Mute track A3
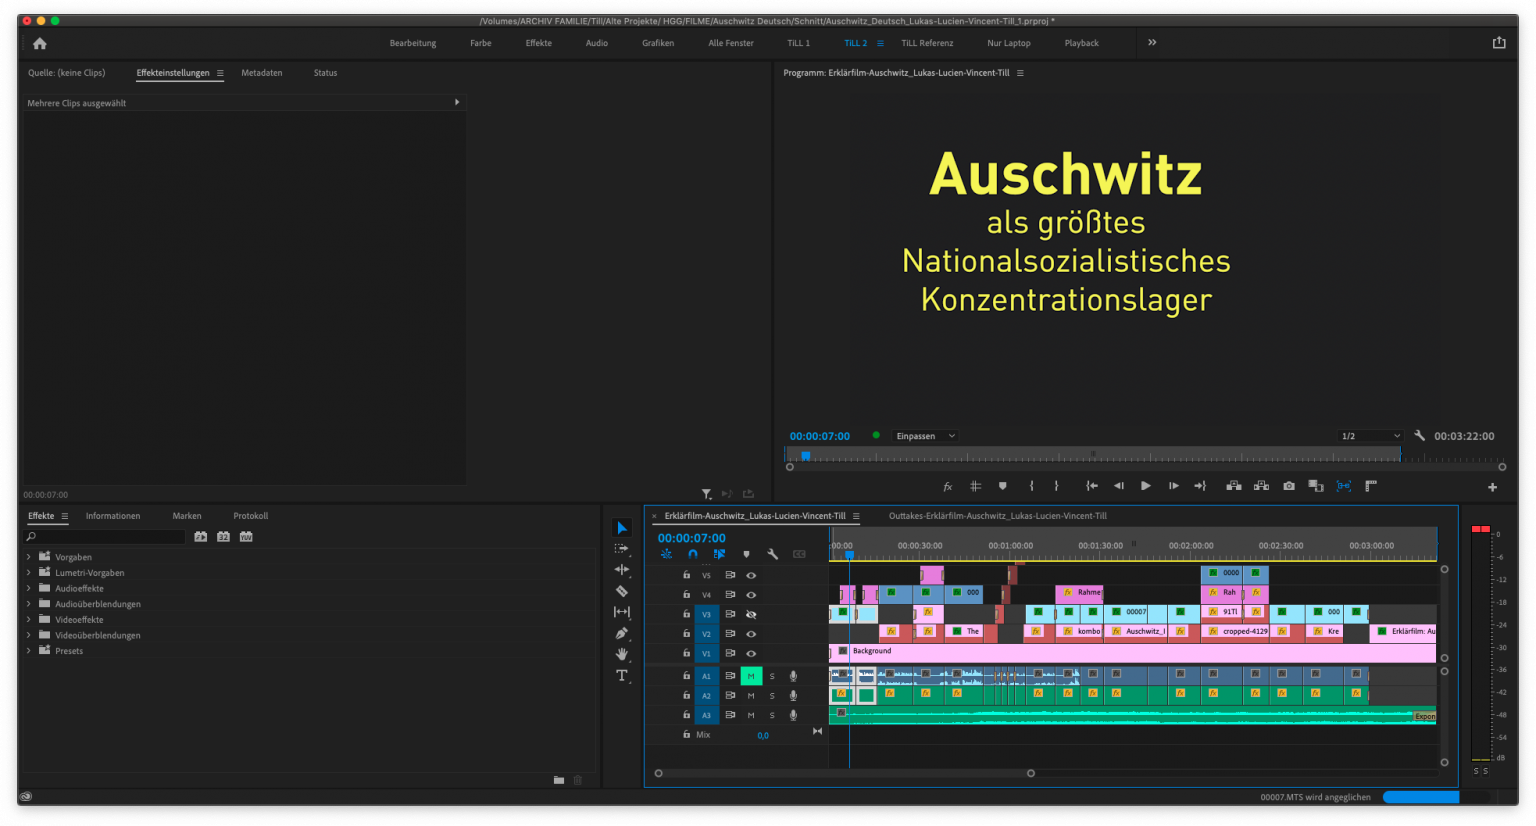Screen dimensions: 1536x826 pyautogui.click(x=751, y=715)
